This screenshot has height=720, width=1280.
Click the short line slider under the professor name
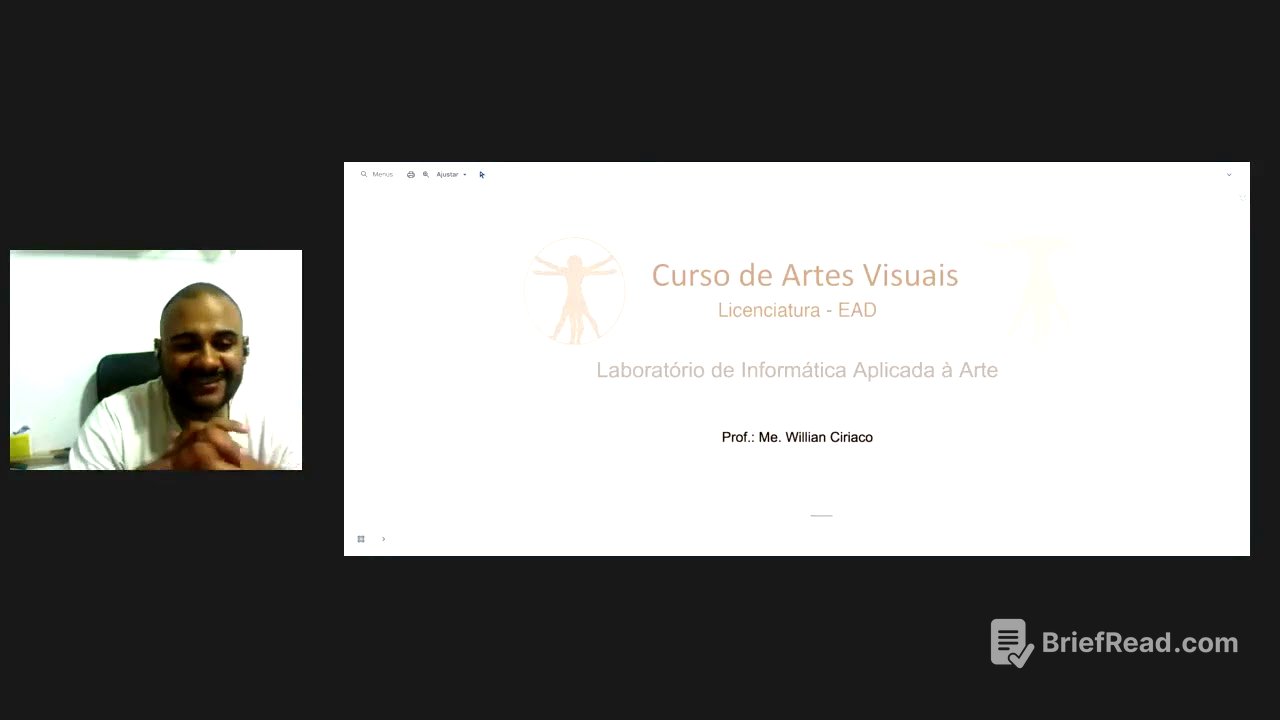820,515
